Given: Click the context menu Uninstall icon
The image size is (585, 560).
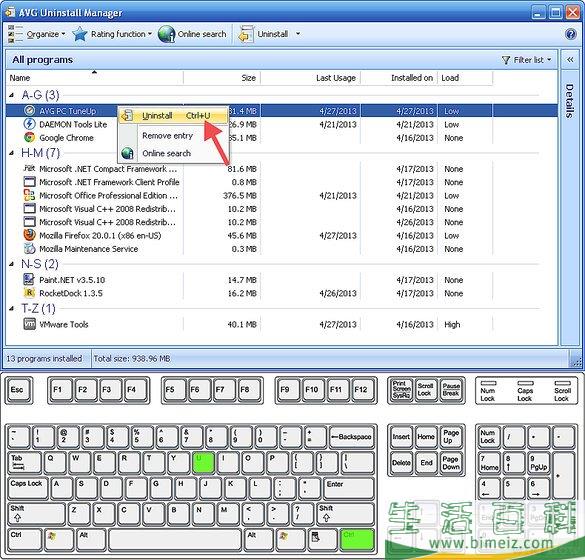Looking at the screenshot, I should click(127, 116).
